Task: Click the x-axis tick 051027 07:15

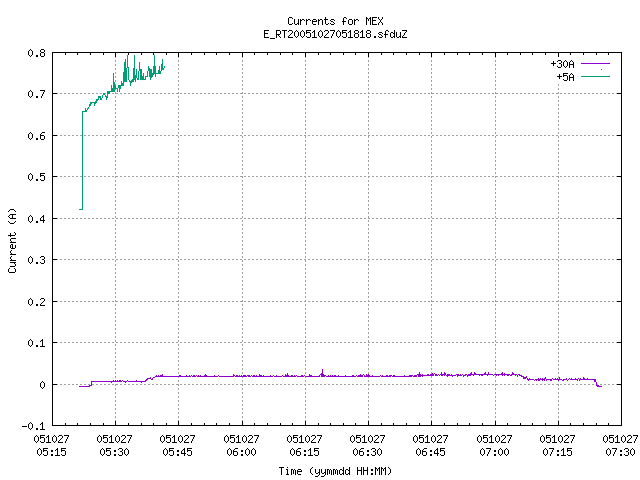Action: point(557,445)
